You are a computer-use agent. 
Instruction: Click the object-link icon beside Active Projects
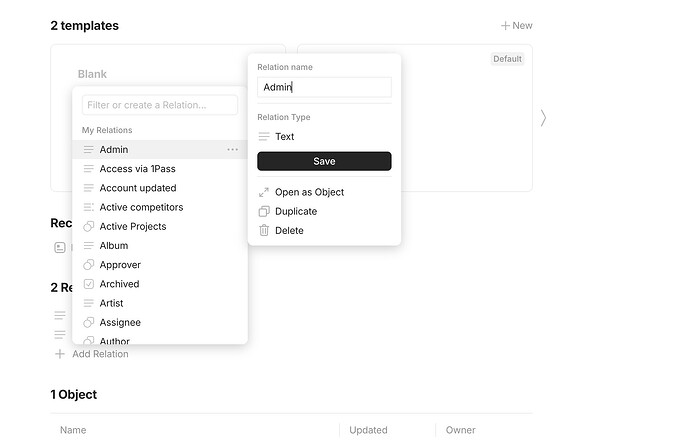[88, 226]
